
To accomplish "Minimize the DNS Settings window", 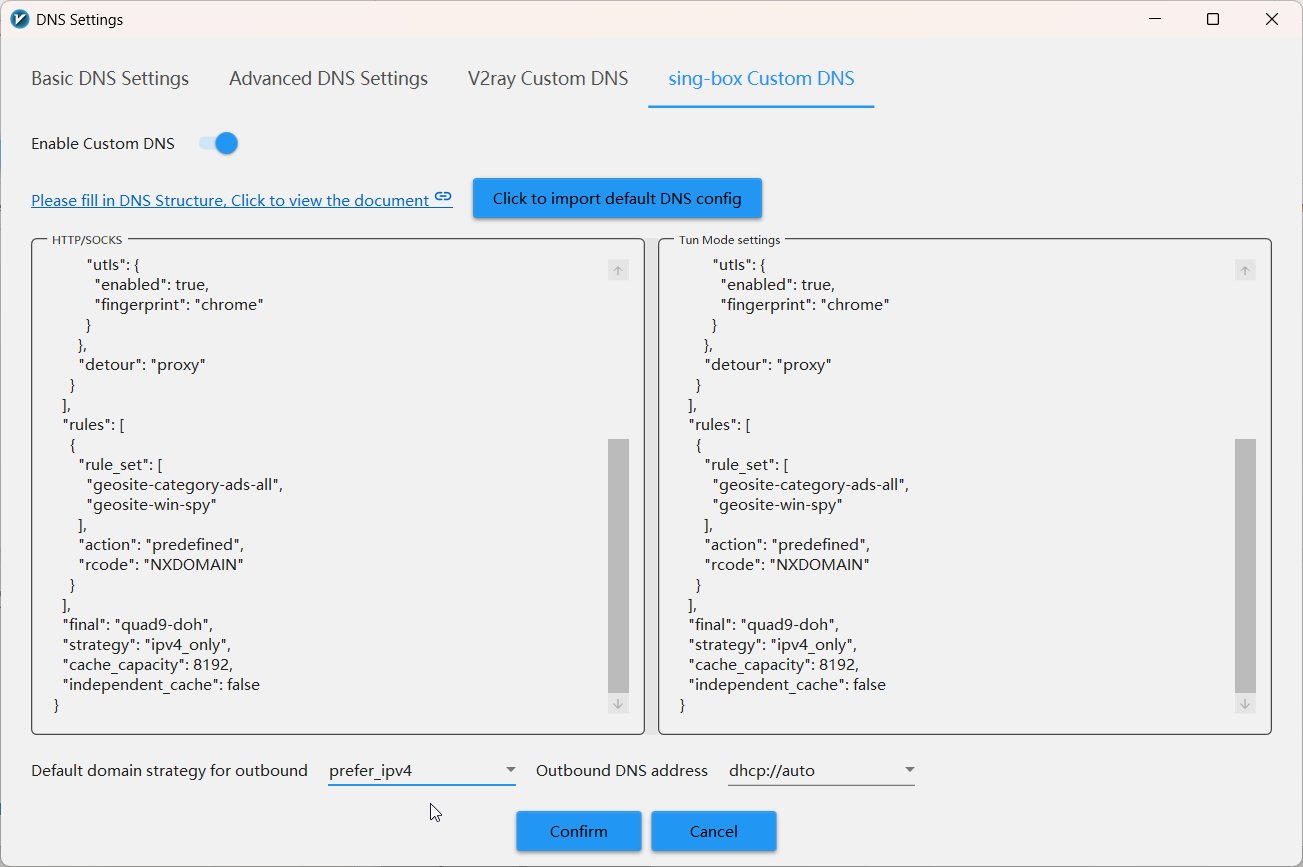I will coord(1155,19).
